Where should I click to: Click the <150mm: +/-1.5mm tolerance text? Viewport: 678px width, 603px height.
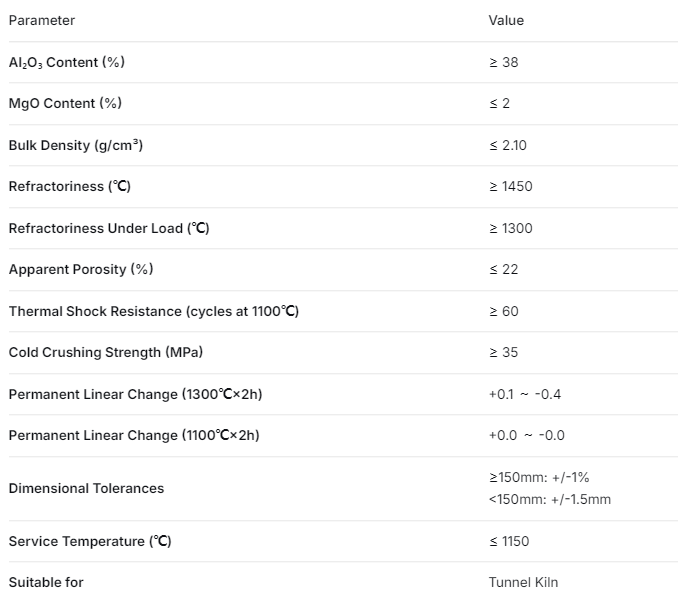coord(550,499)
